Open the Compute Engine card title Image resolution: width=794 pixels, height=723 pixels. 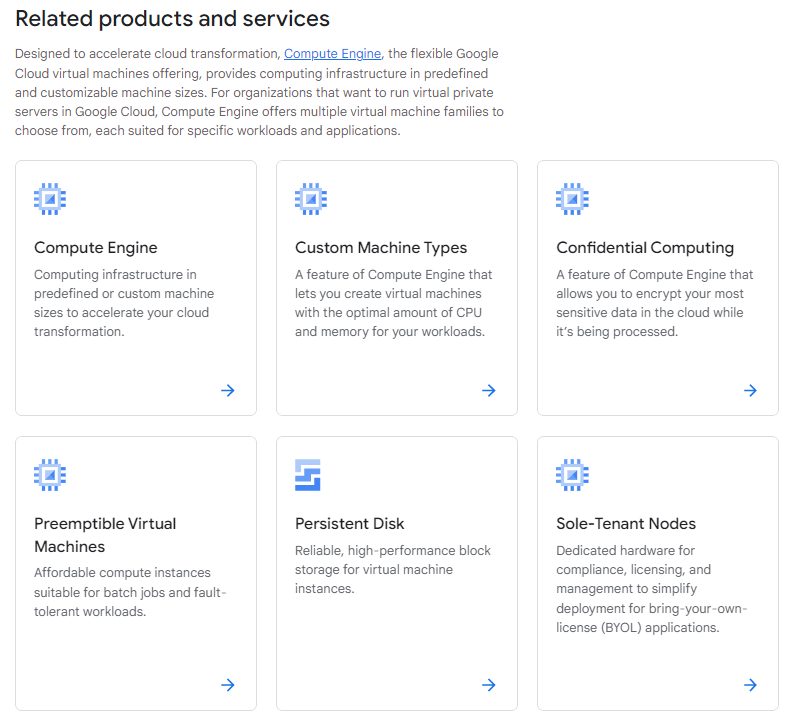(x=96, y=248)
